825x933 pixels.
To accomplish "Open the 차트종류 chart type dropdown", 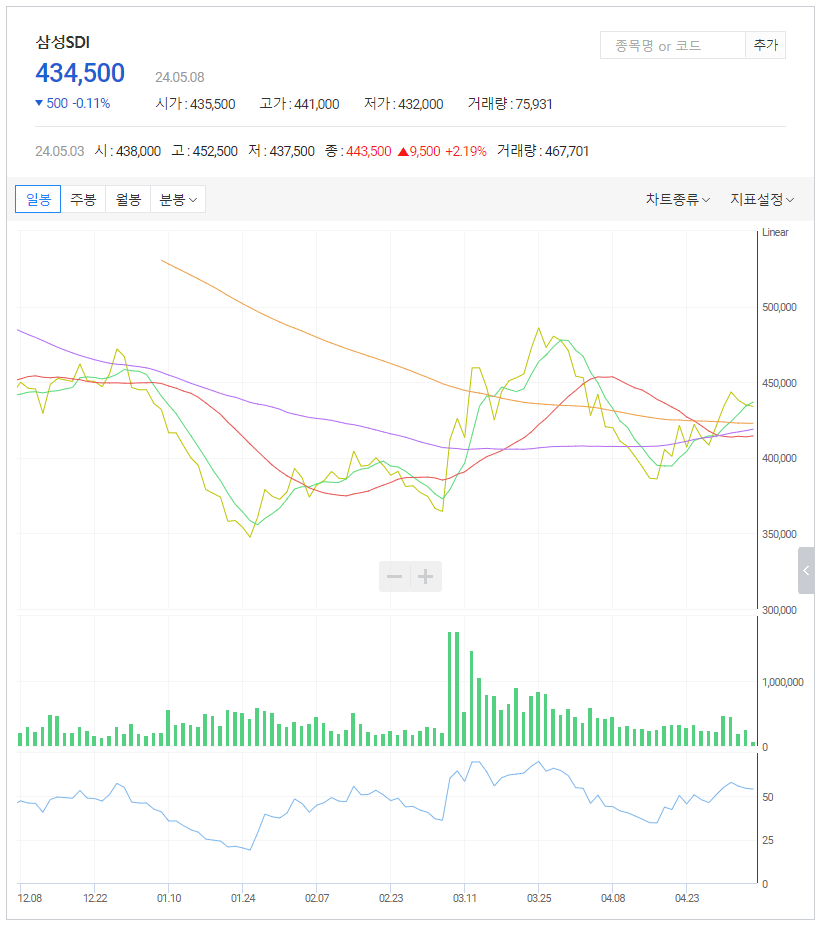I will coord(678,199).
